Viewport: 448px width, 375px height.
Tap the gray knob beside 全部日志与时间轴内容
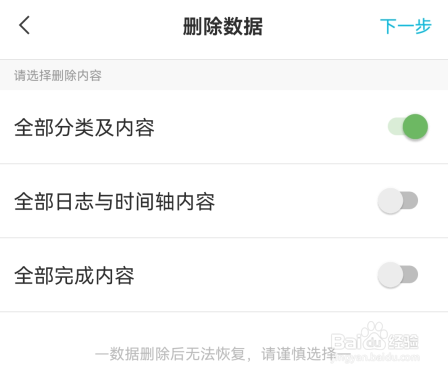390,201
